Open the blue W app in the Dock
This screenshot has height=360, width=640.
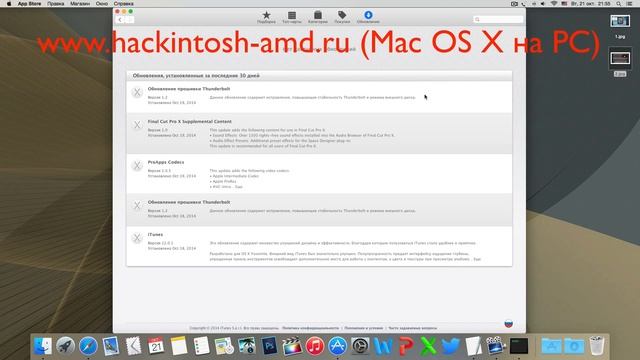pos(383,346)
